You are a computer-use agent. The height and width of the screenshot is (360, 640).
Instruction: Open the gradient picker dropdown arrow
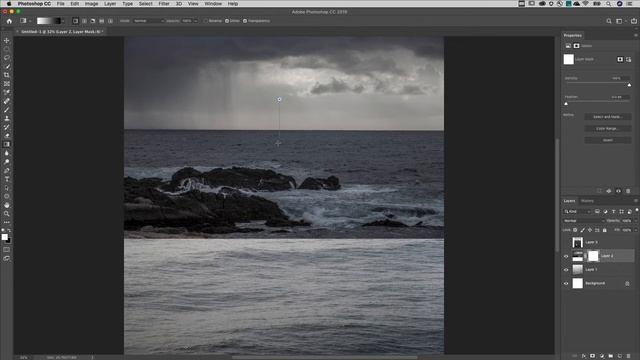pos(63,21)
